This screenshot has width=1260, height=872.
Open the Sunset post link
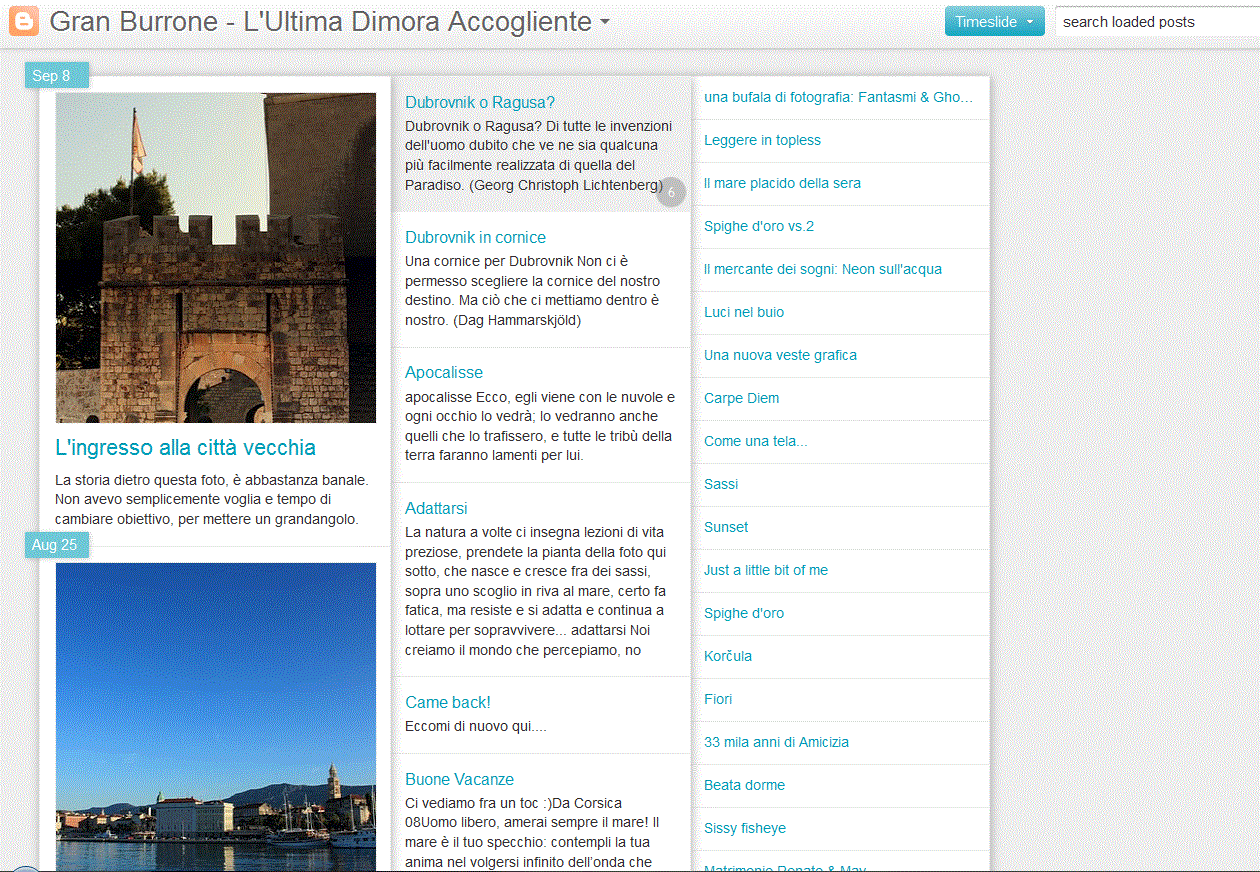[x=726, y=527]
